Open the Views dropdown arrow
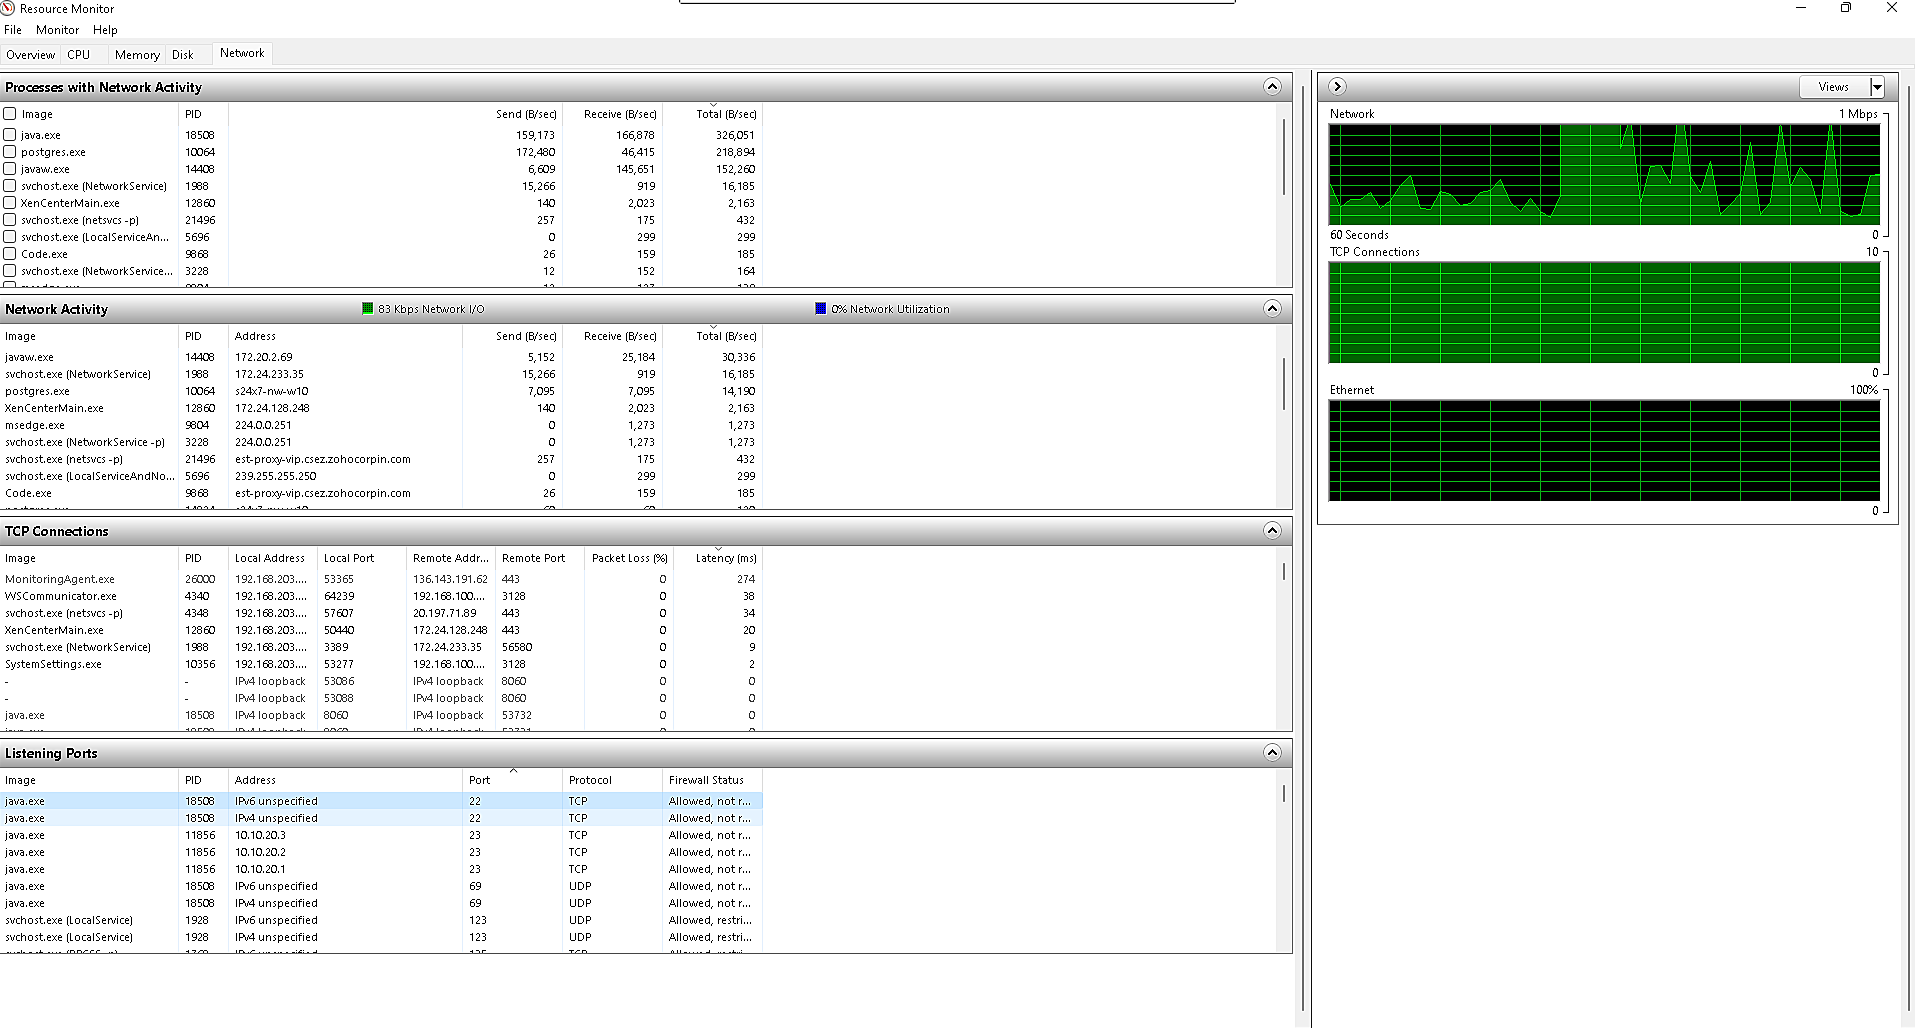 pyautogui.click(x=1877, y=87)
